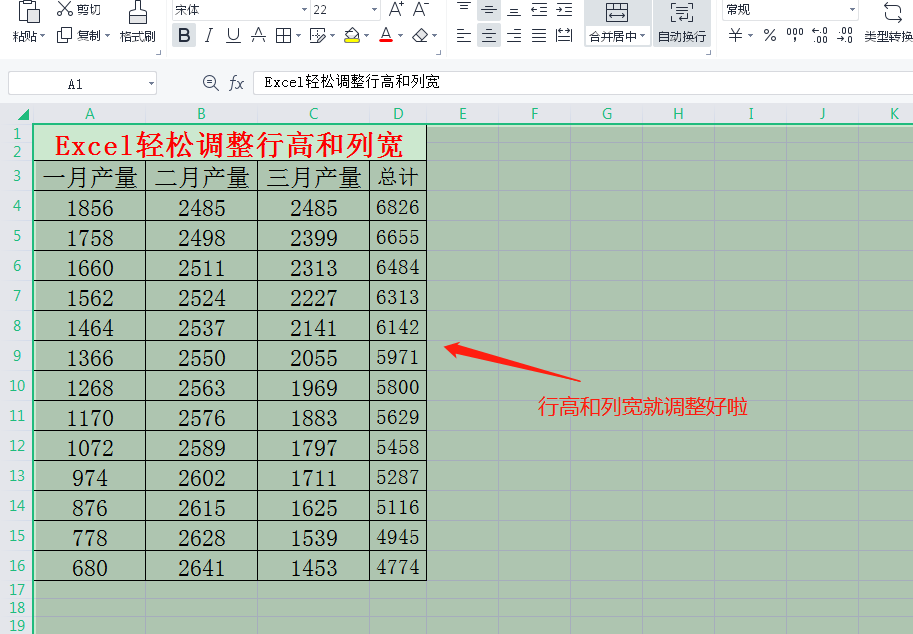
Task: Toggle Underline formatting
Action: tap(233, 36)
